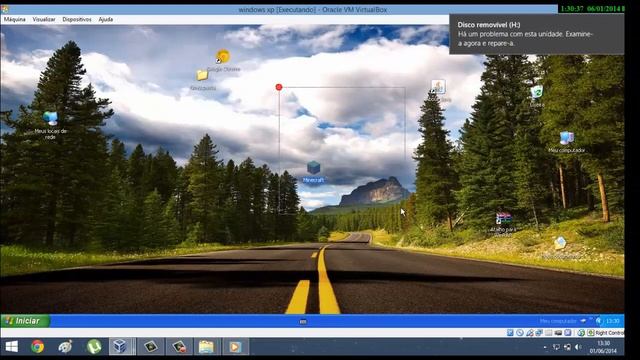This screenshot has width=640, height=360.
Task: Click the VirtualBox cube icon on host taskbar
Action: [x=120, y=347]
